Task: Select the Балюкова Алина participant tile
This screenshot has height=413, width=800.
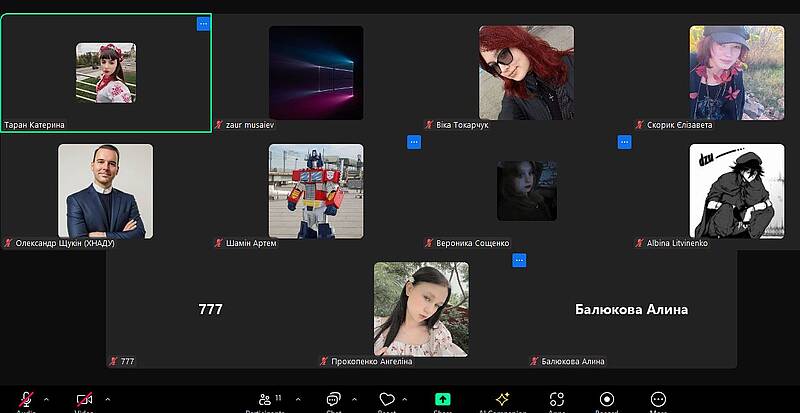Action: (x=631, y=309)
